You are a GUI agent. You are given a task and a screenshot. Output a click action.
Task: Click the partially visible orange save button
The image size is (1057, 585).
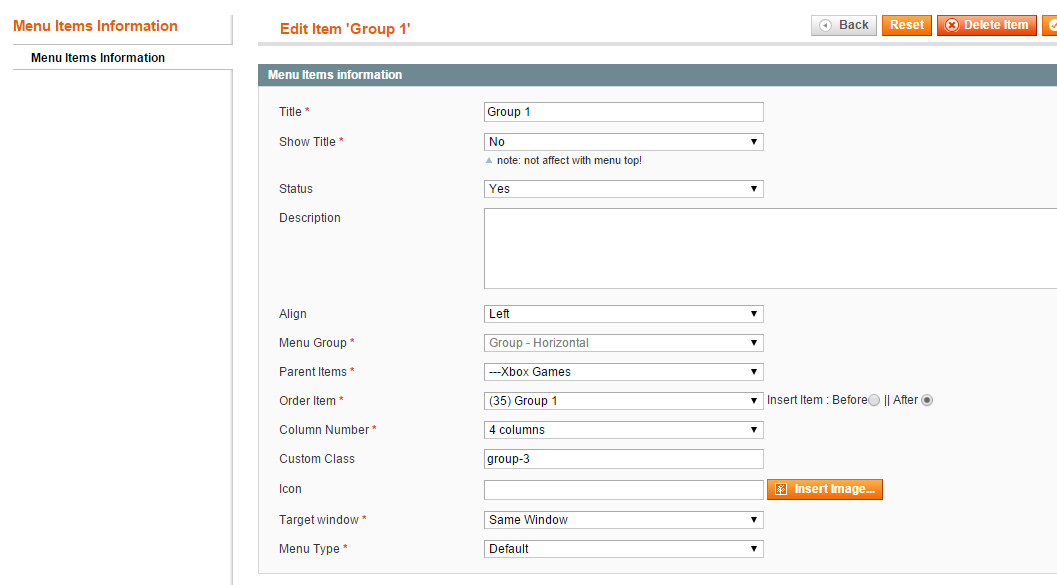click(x=1050, y=26)
